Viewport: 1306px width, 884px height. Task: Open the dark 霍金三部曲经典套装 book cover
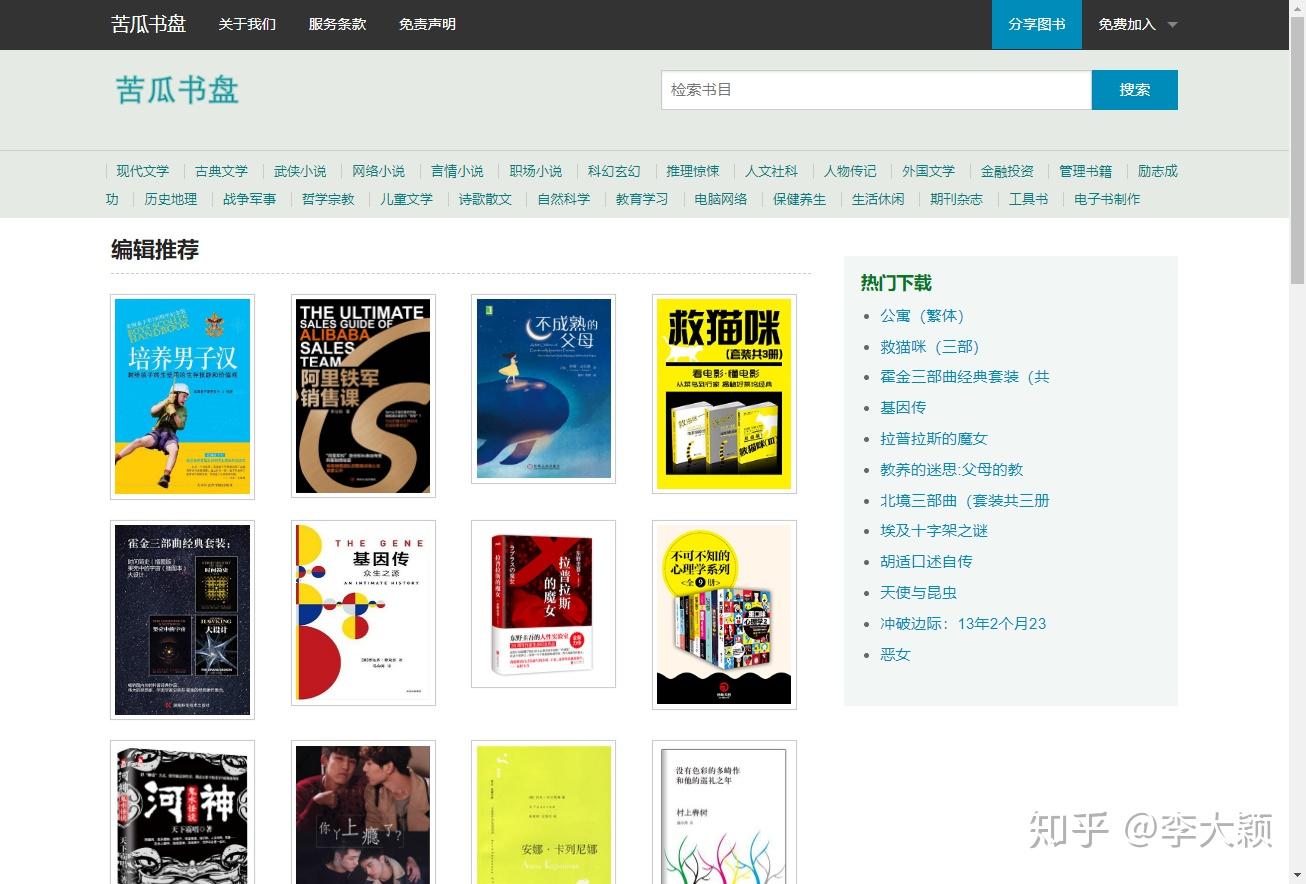[182, 620]
